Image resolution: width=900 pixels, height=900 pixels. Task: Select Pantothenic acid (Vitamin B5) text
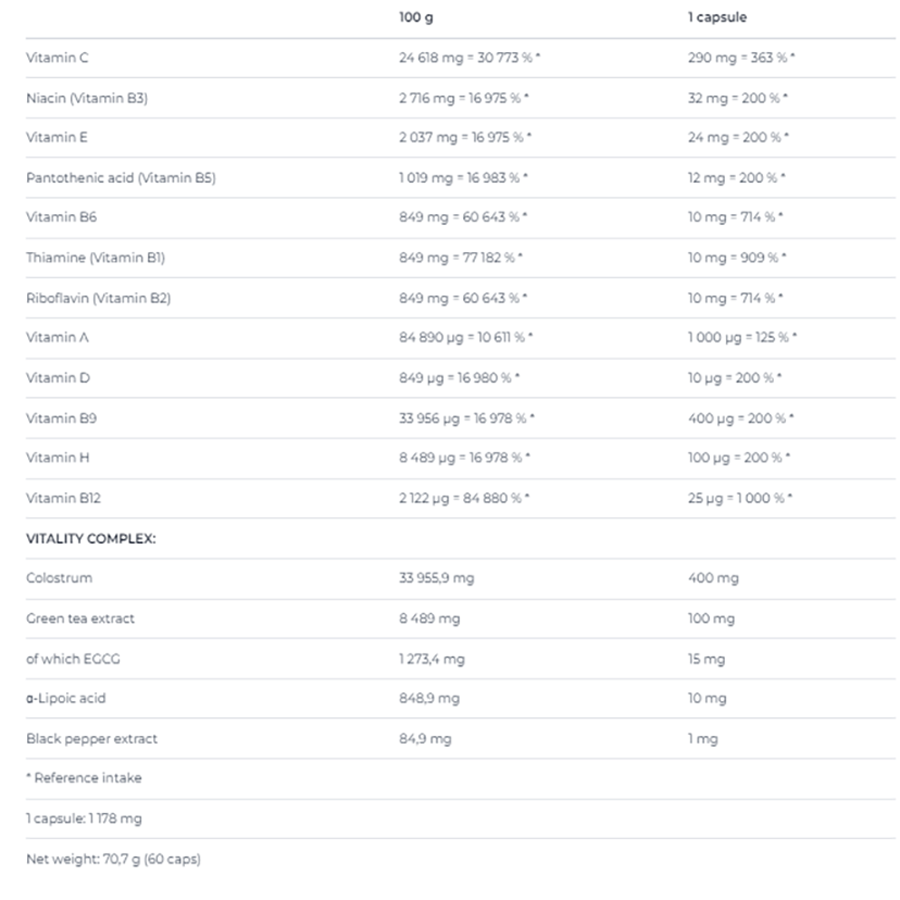point(121,178)
